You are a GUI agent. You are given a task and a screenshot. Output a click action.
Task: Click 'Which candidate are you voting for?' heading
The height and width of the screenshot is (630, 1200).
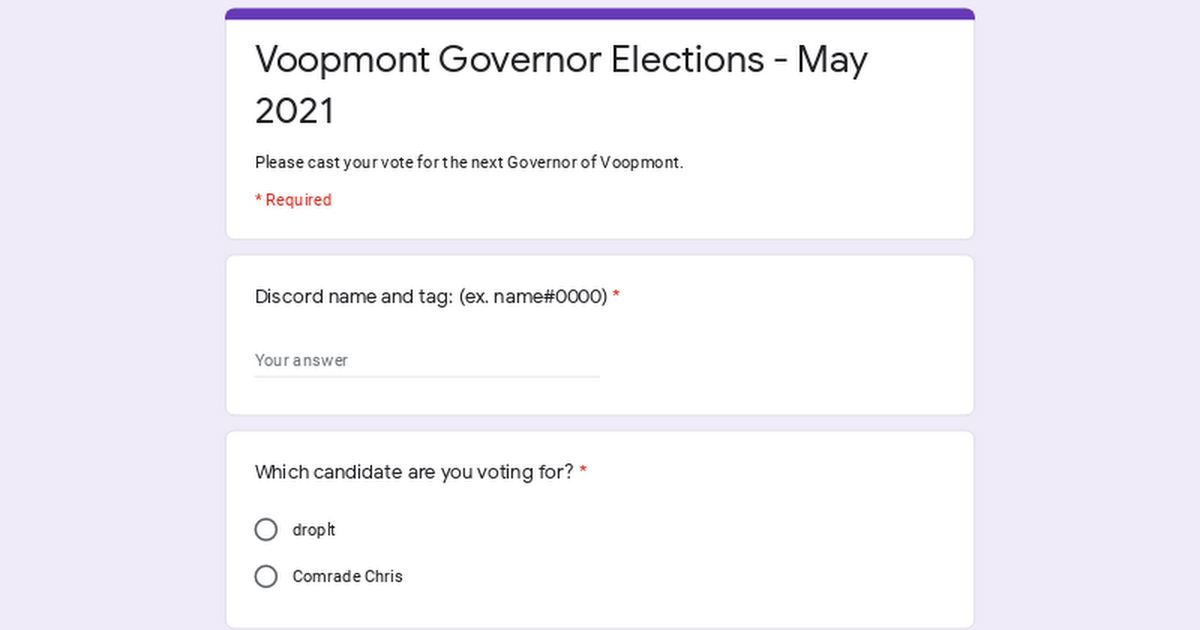(414, 472)
